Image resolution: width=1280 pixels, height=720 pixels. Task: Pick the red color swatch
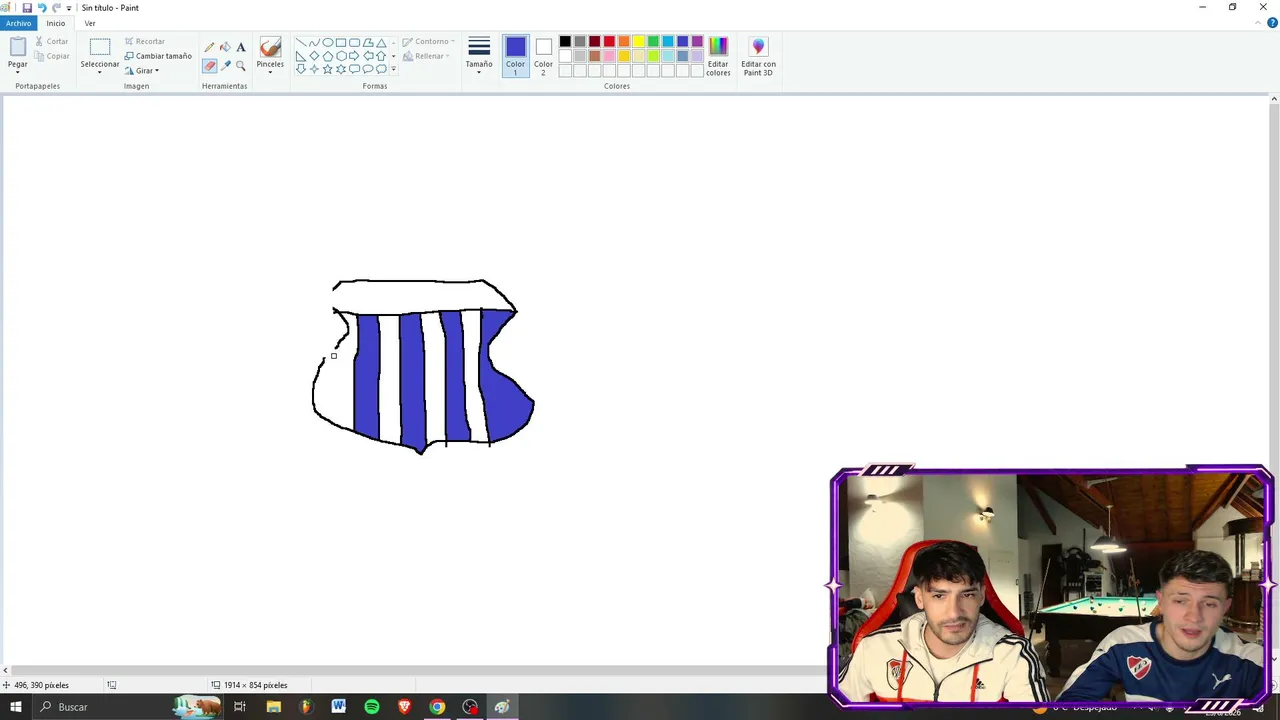point(609,42)
